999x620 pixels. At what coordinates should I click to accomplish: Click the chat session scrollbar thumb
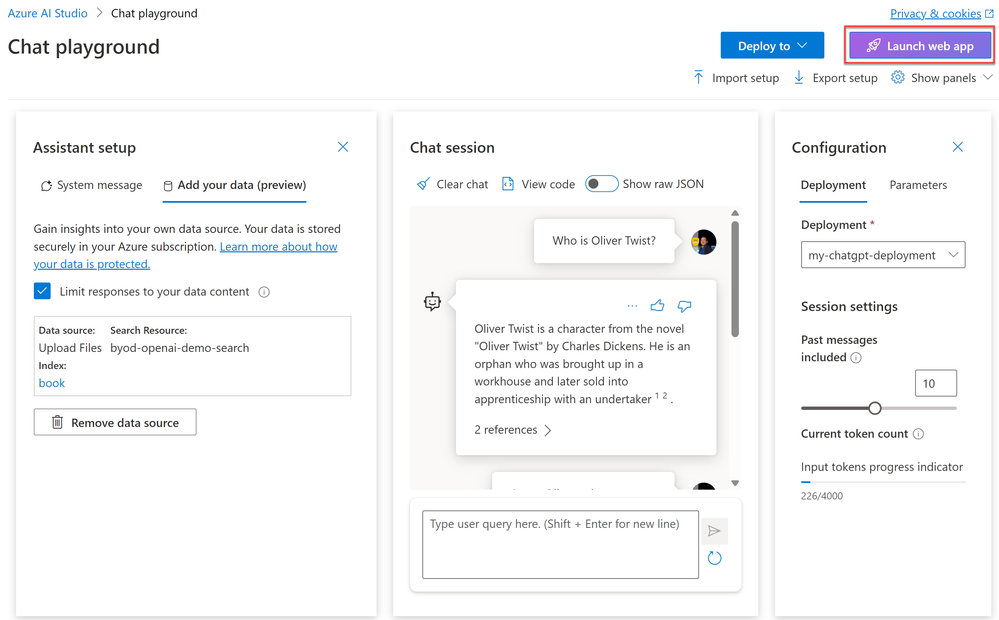735,278
